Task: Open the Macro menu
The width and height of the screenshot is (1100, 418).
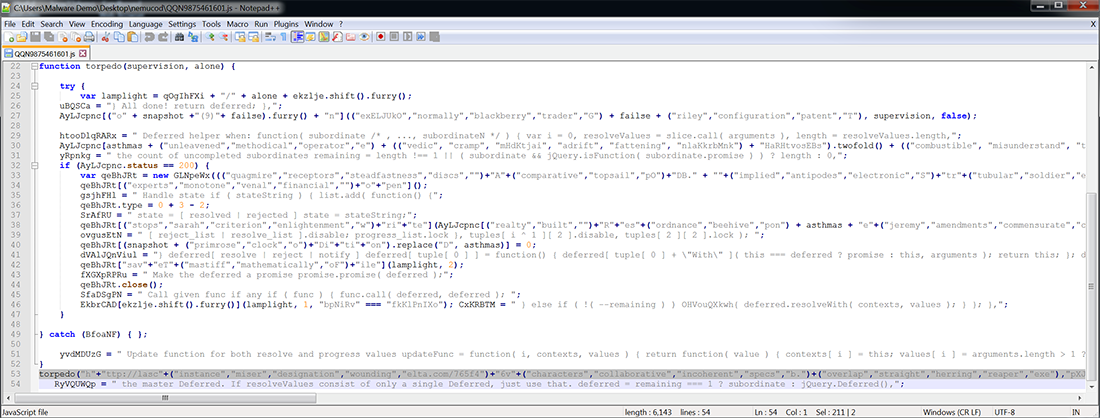Action: [x=238, y=24]
